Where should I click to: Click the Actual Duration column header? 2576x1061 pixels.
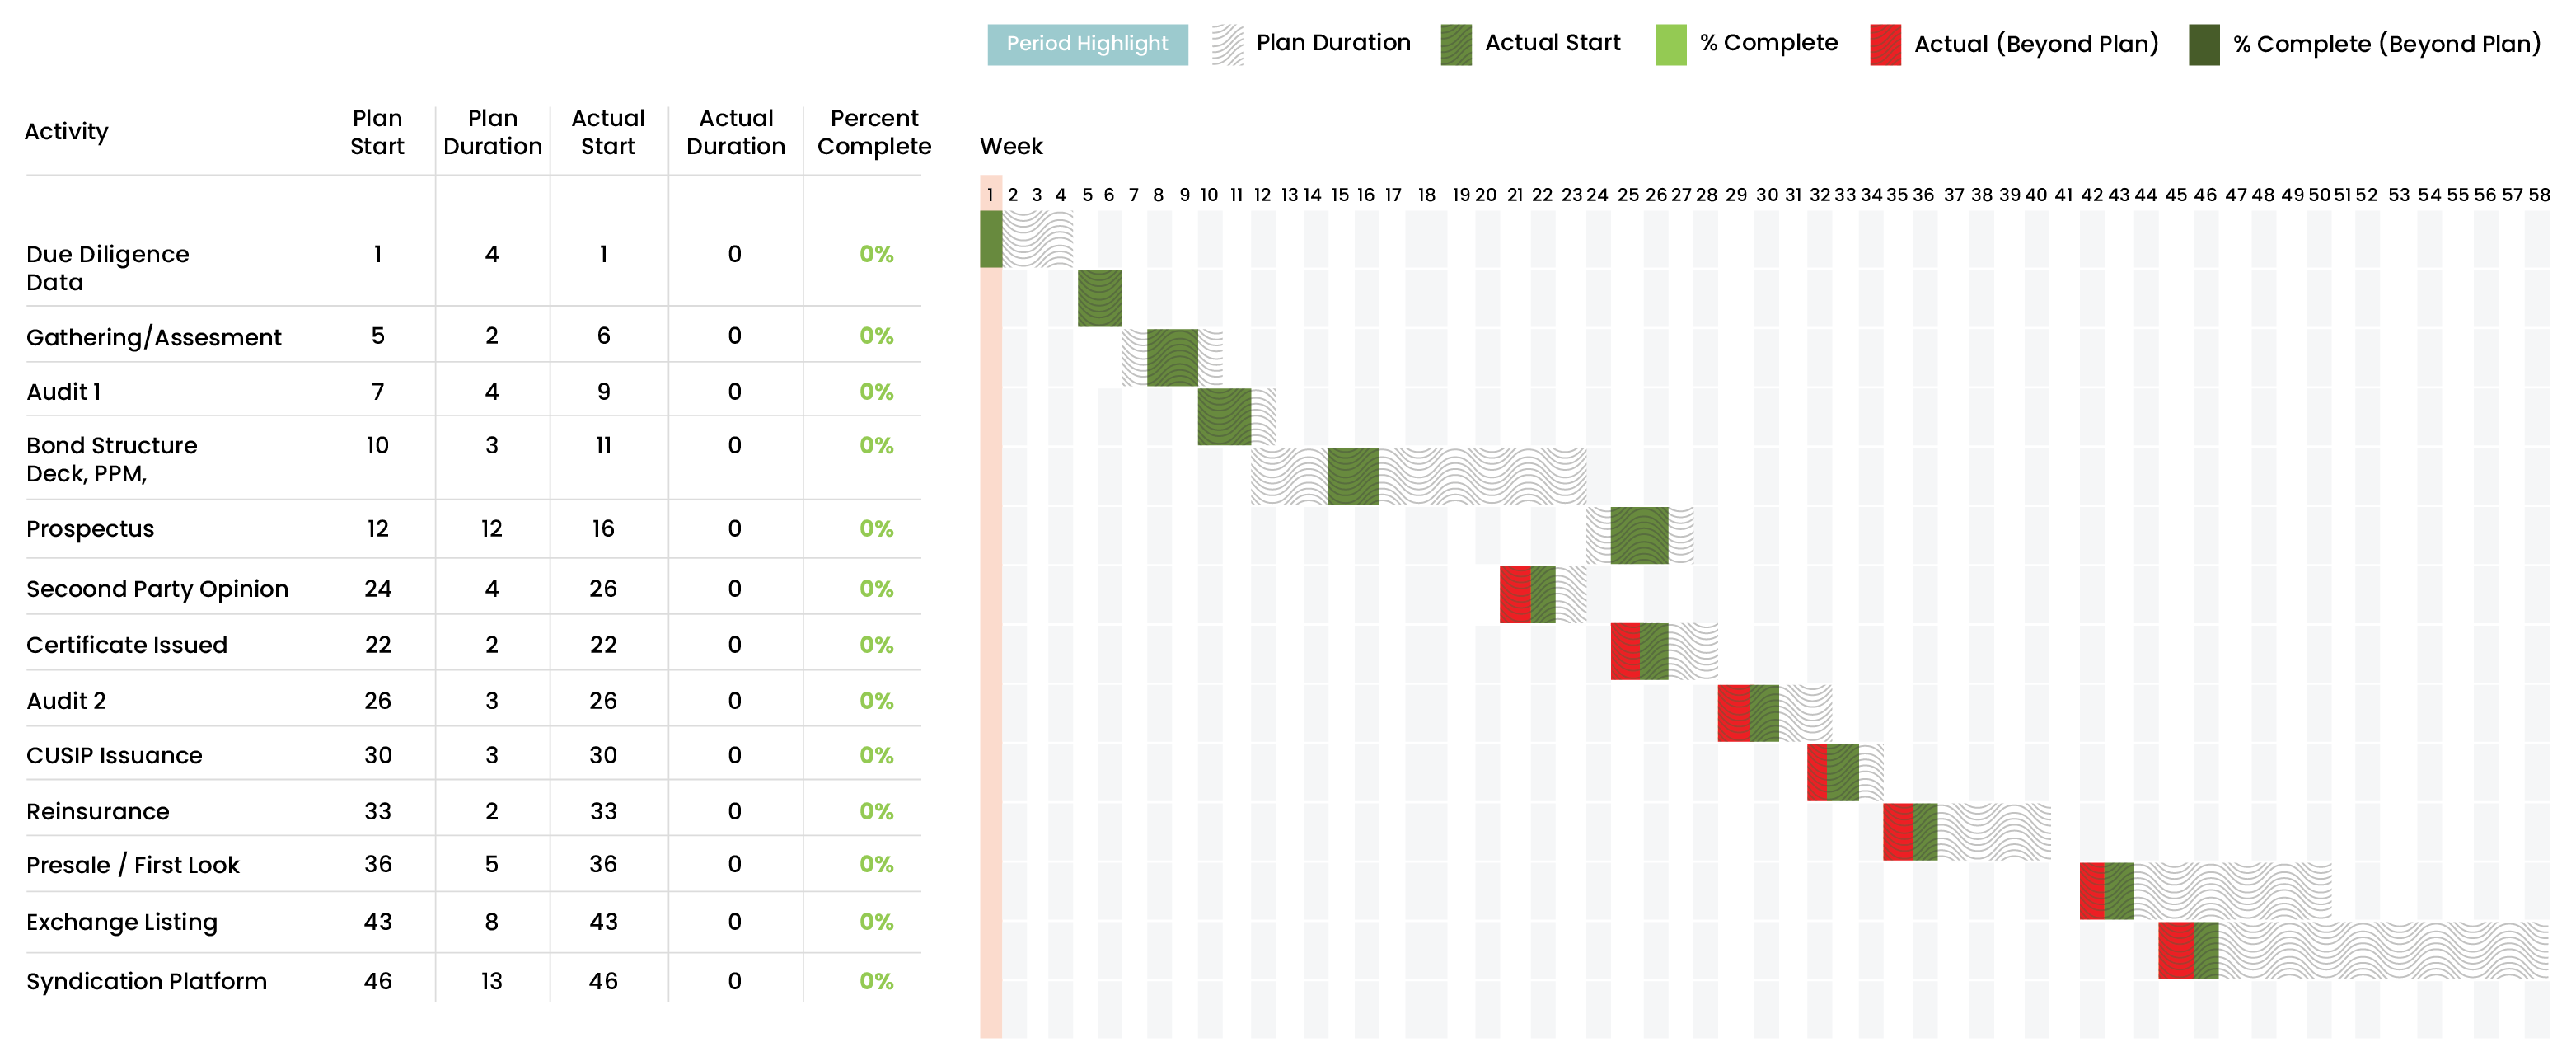point(736,132)
